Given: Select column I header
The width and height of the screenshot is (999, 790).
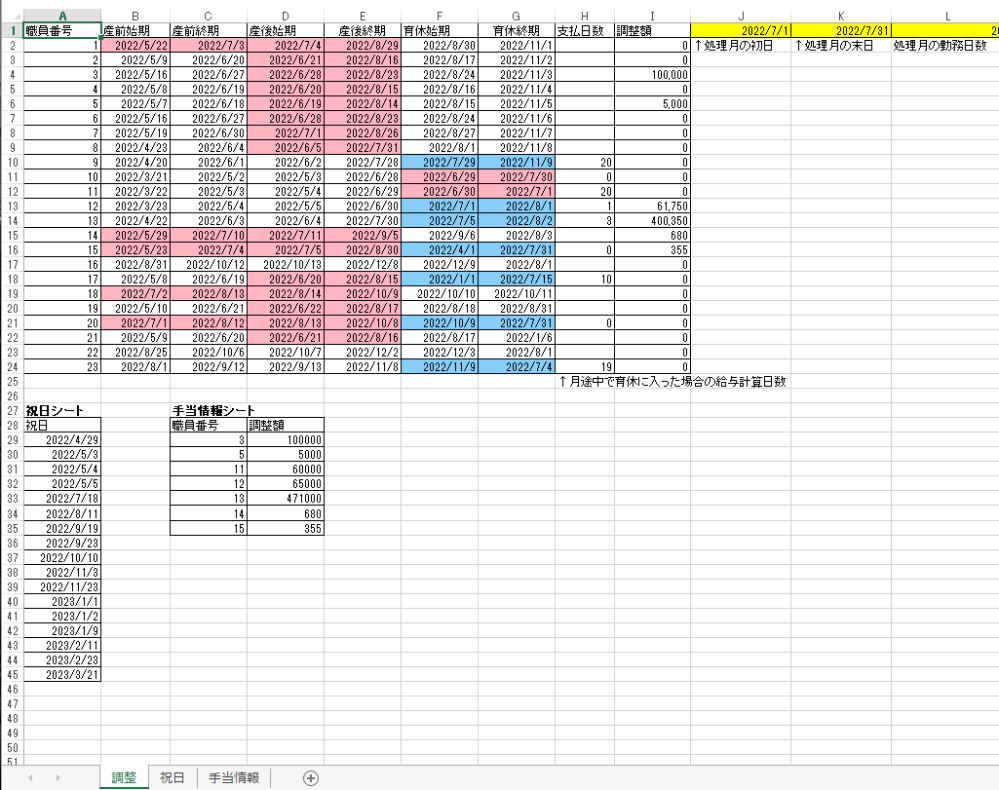Looking at the screenshot, I should coord(652,16).
